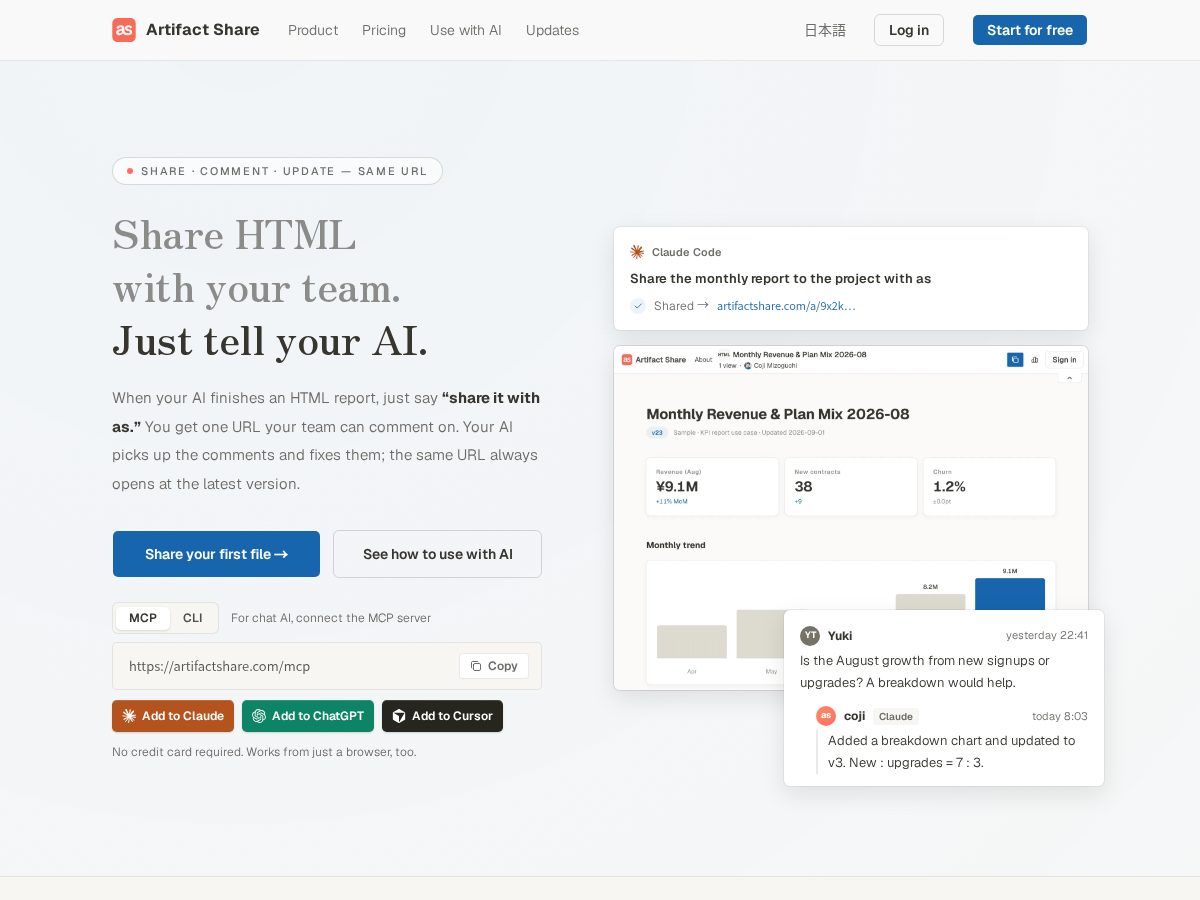Click the blue copy icon in preview header
The image size is (1200, 900).
tap(1015, 360)
